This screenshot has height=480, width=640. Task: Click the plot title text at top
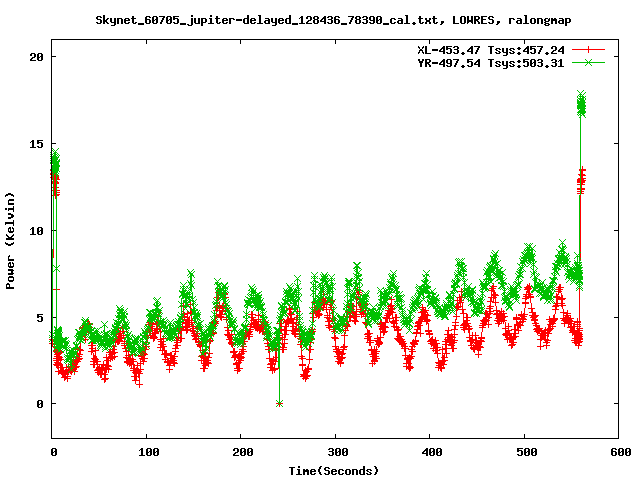tap(333, 20)
